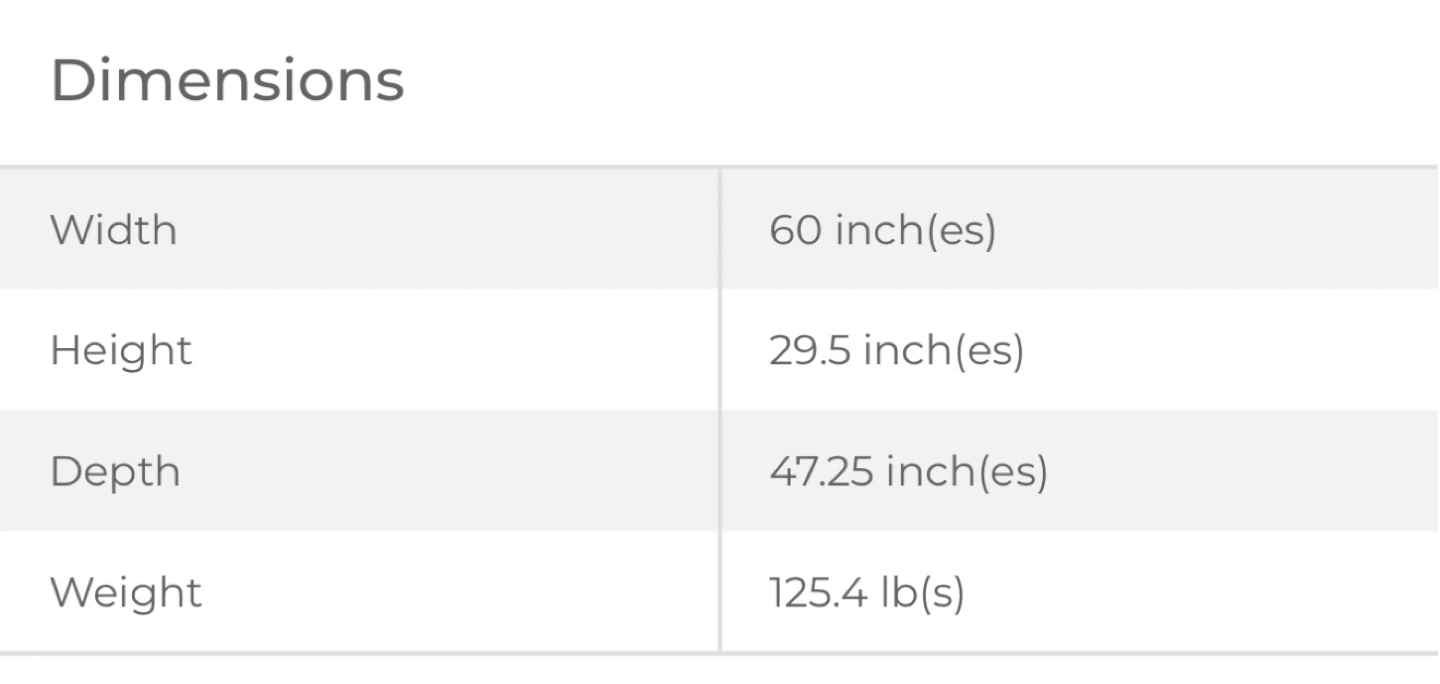Click the number 60 in Width row
Image resolution: width=1440 pixels, height=684 pixels.
click(795, 230)
